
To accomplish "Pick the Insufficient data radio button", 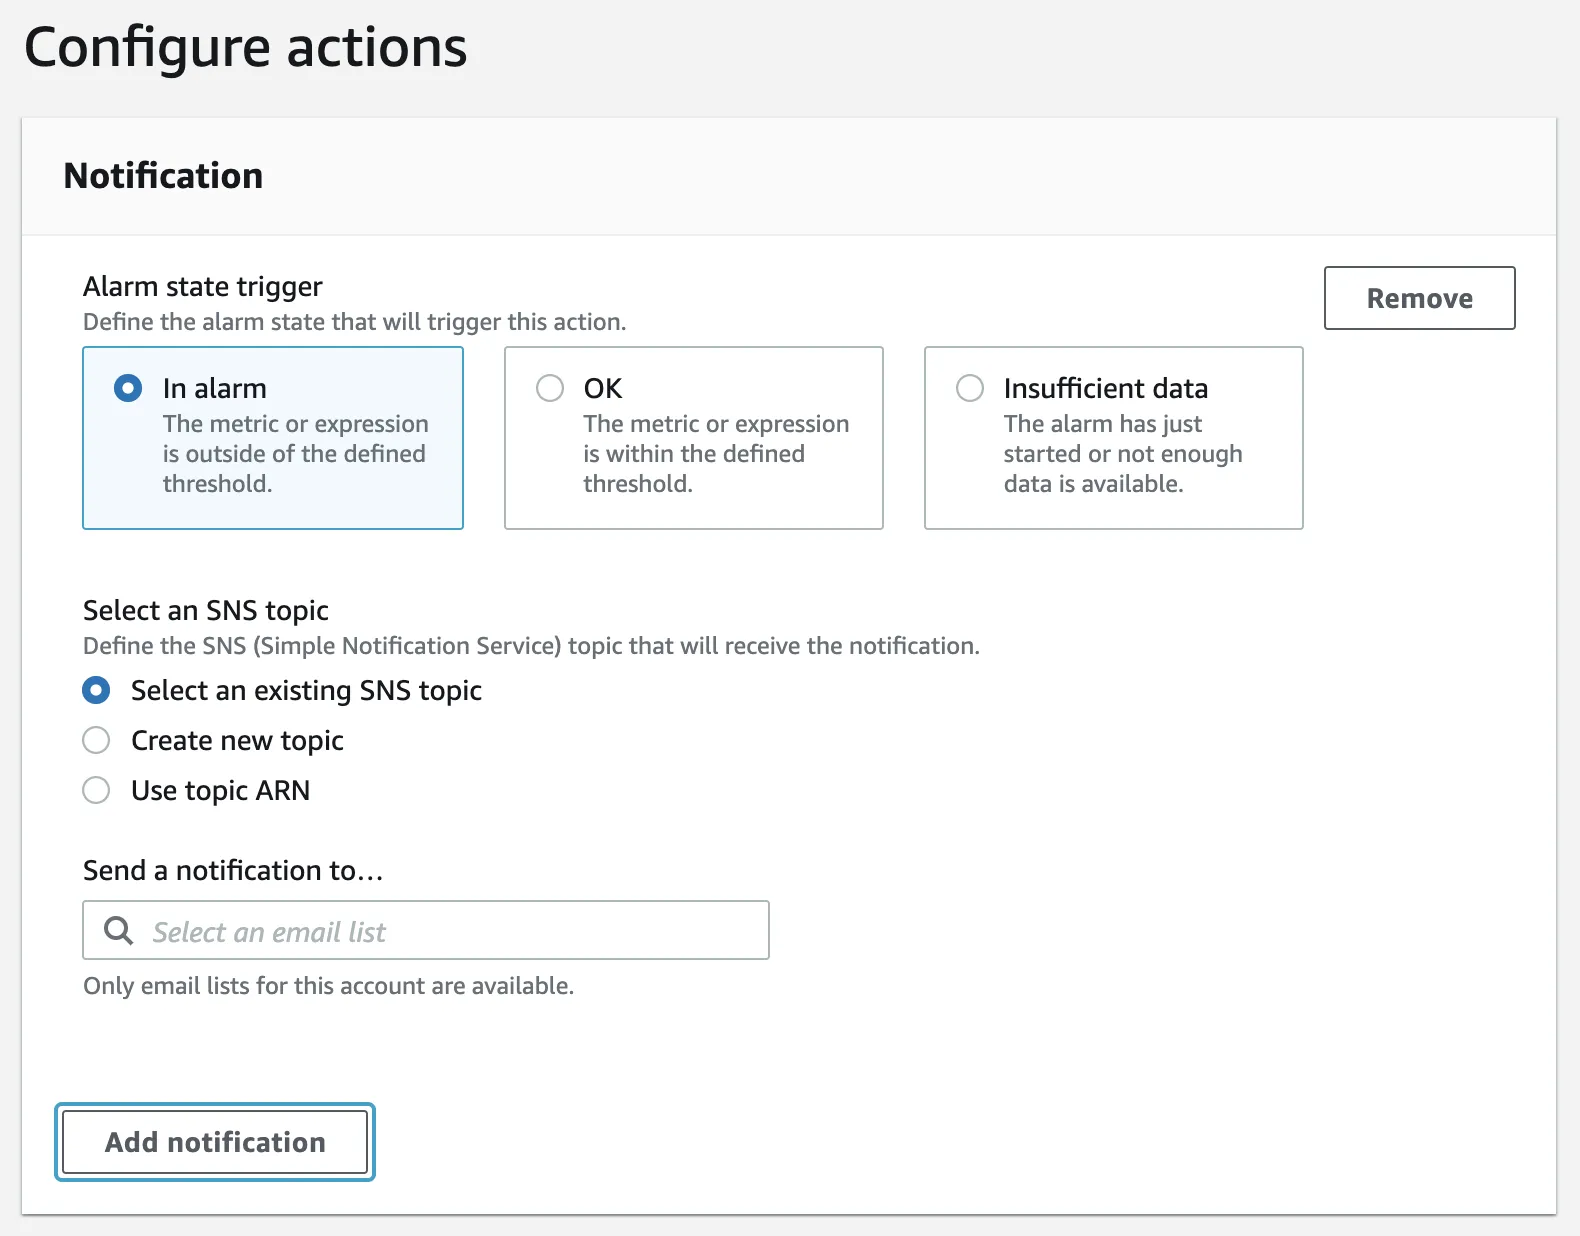I will coord(970,388).
